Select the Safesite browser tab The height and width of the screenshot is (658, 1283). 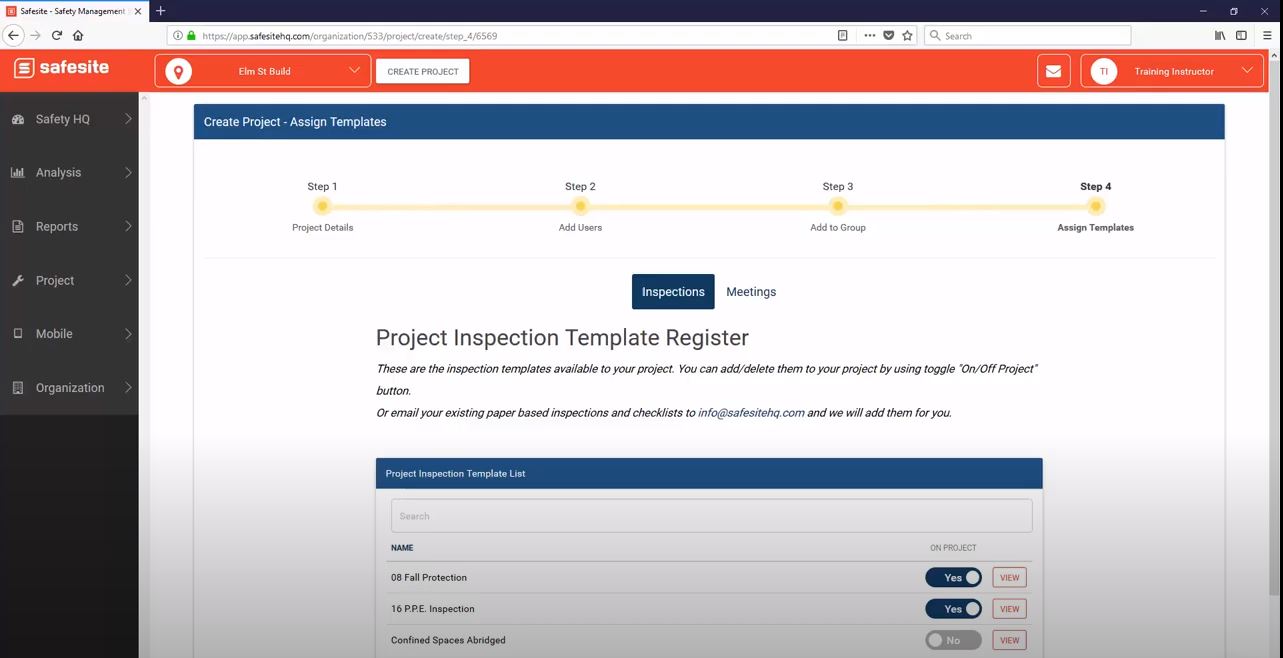tap(73, 11)
